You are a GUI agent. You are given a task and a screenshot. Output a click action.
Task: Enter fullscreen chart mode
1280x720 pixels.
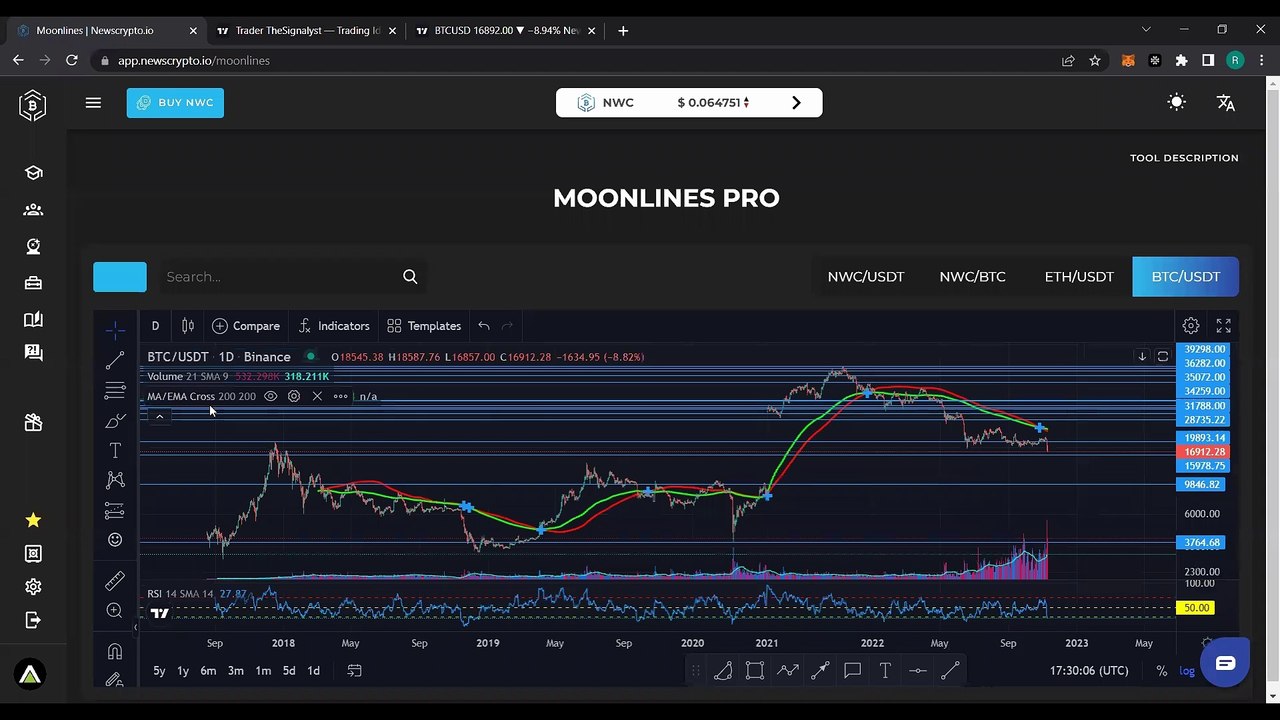click(1223, 326)
